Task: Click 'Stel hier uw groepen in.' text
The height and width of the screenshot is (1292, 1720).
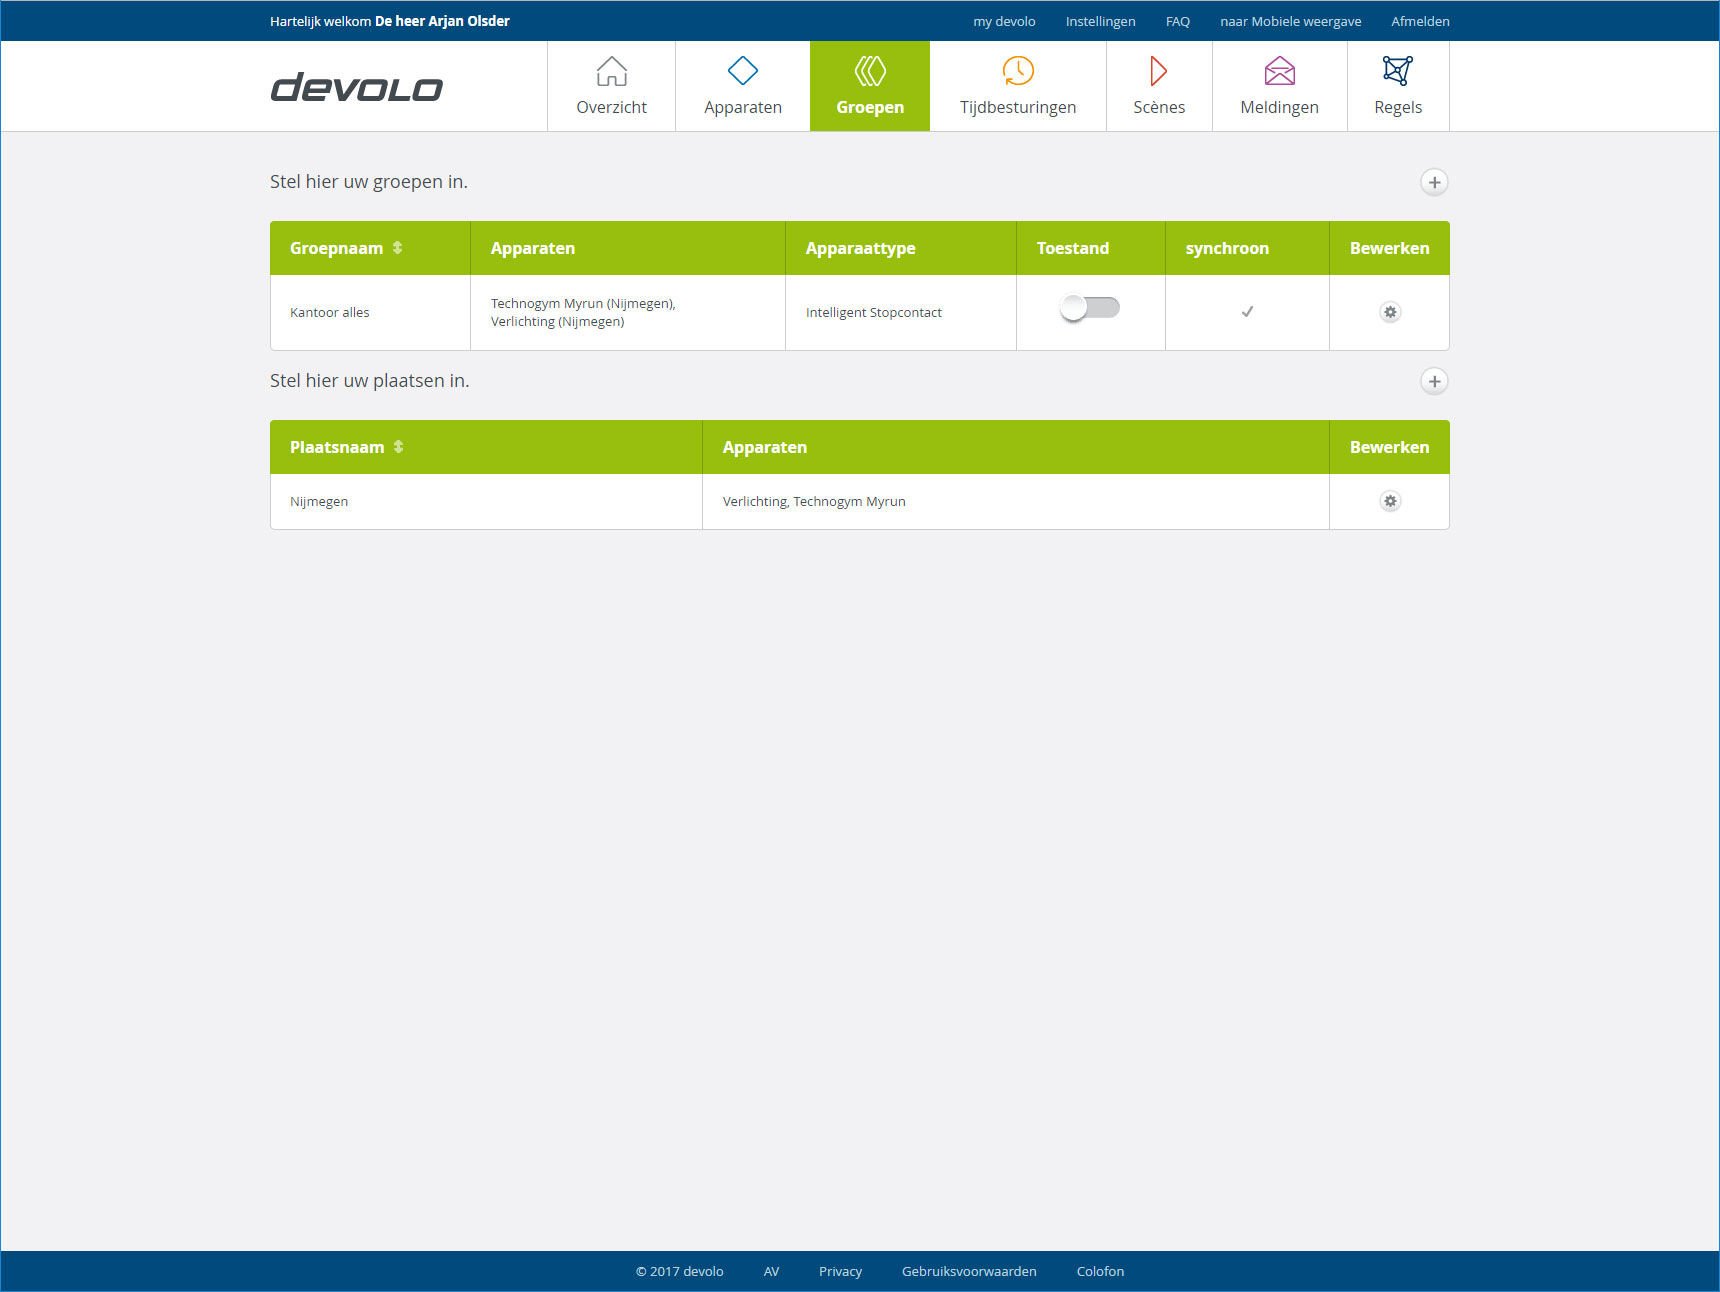Action: tap(369, 181)
